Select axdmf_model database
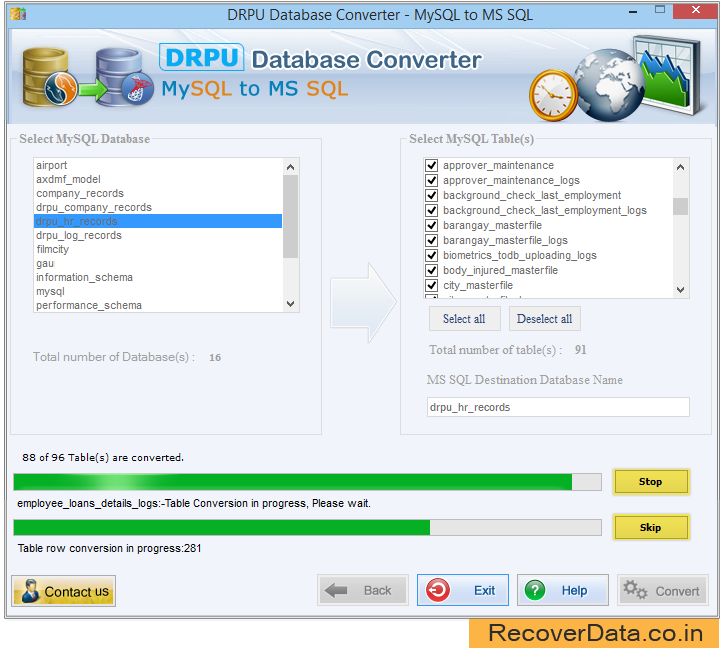This screenshot has height=650, width=723. [158, 179]
